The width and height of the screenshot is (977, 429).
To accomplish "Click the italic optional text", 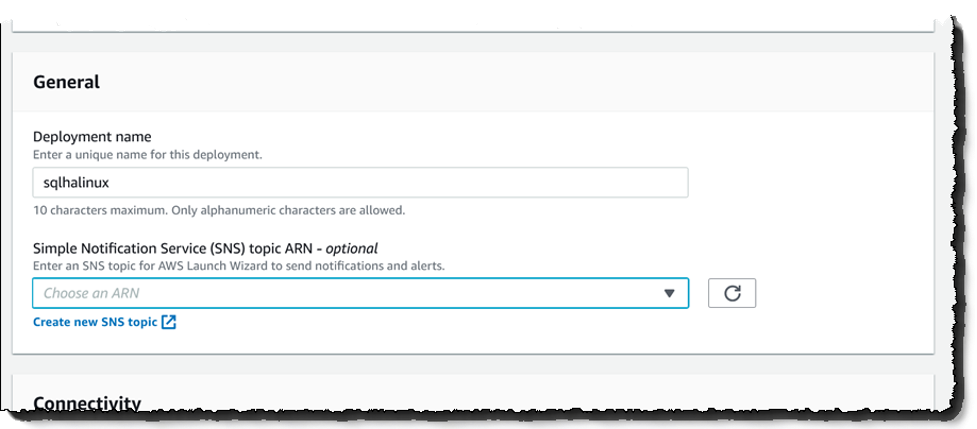I will [x=351, y=248].
